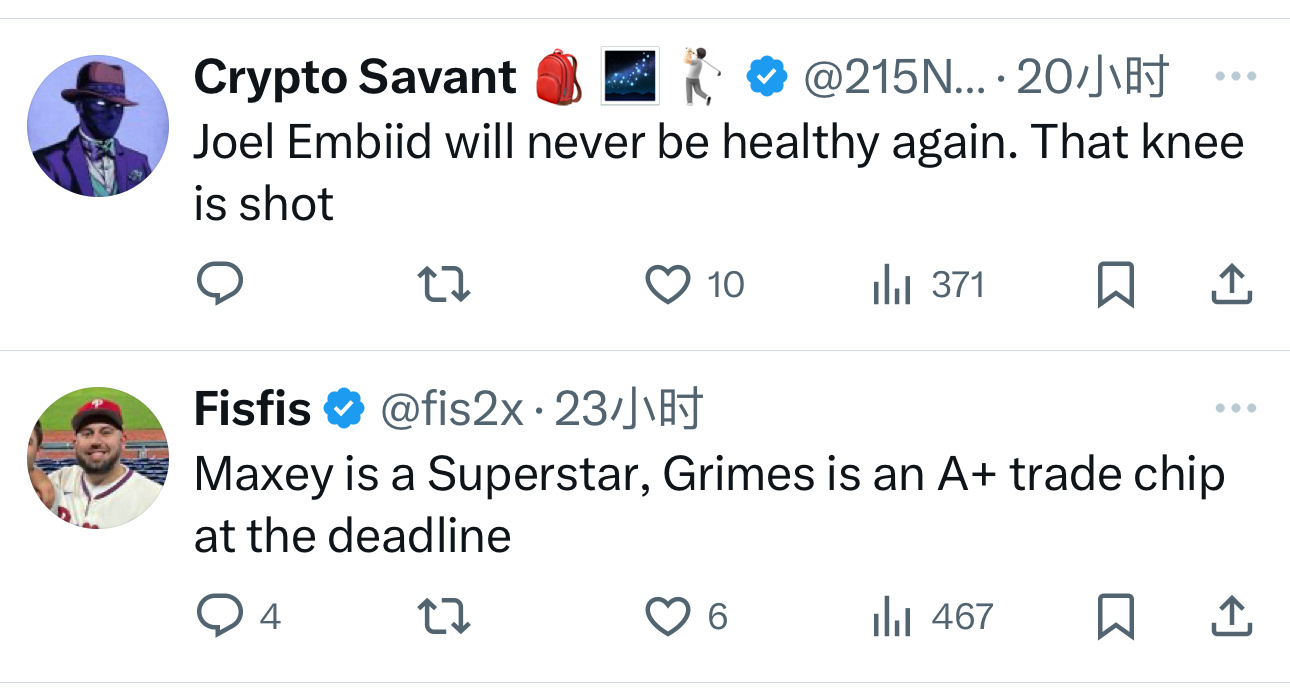Open Crypto Savant's profile via display name
Screen dimensions: 1290x693
[354, 78]
